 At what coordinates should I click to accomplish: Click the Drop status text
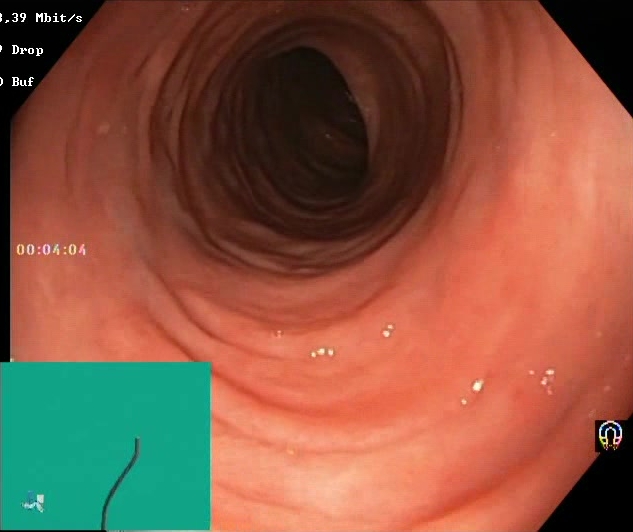tap(22, 50)
